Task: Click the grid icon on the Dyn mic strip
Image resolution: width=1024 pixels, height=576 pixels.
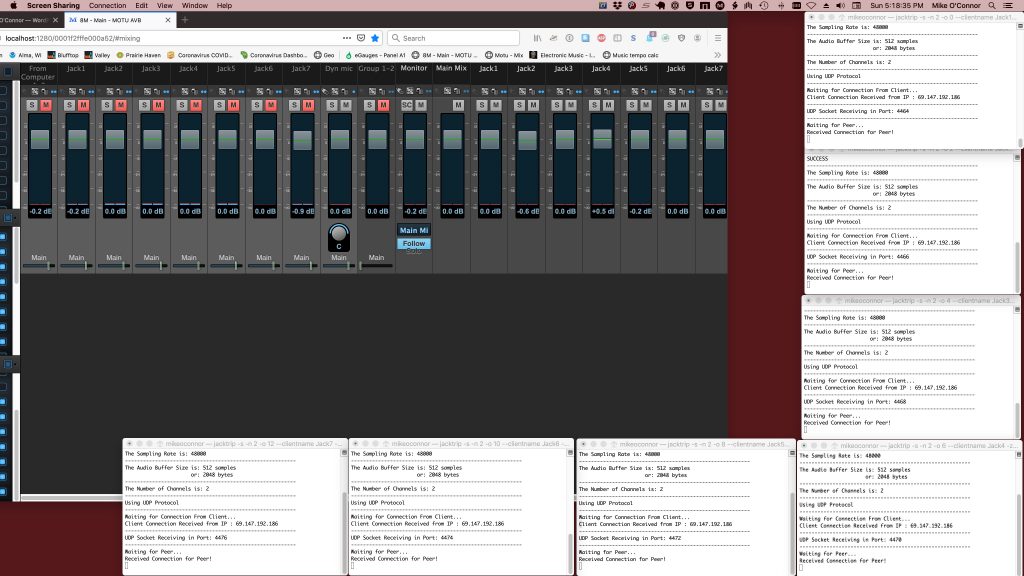Action: point(335,91)
